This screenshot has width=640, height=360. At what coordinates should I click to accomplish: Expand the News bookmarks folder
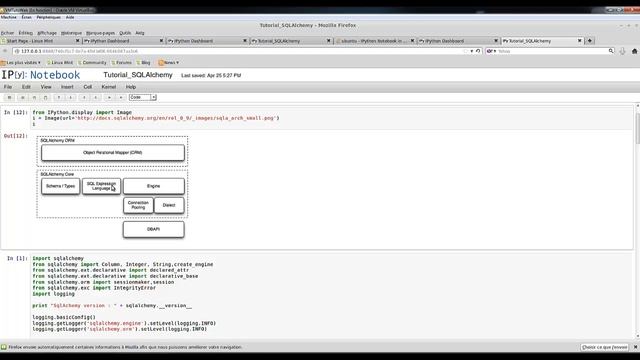click(x=169, y=63)
